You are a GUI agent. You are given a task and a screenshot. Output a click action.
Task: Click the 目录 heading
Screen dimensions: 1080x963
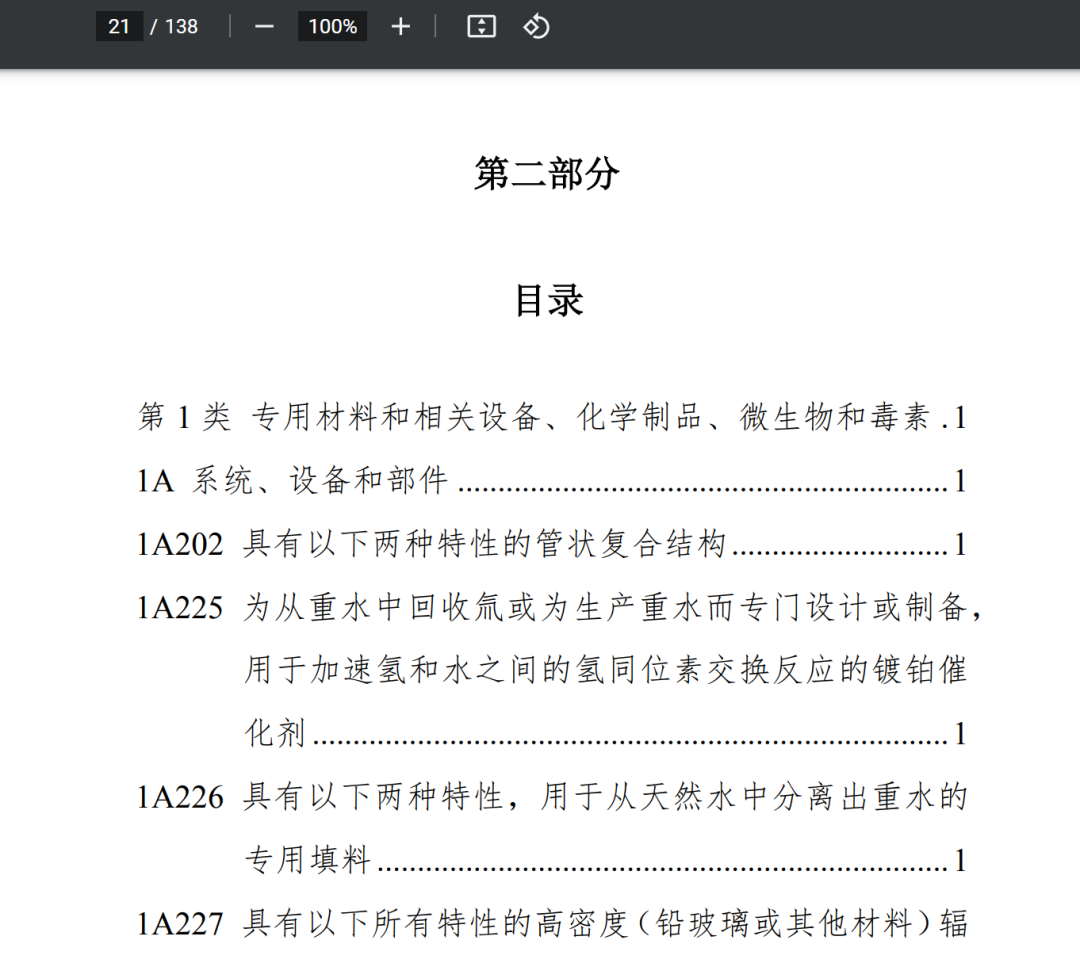[x=549, y=301]
